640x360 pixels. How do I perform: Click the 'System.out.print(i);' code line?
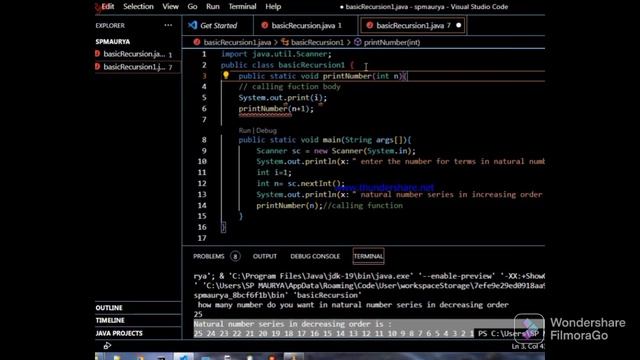click(x=283, y=98)
